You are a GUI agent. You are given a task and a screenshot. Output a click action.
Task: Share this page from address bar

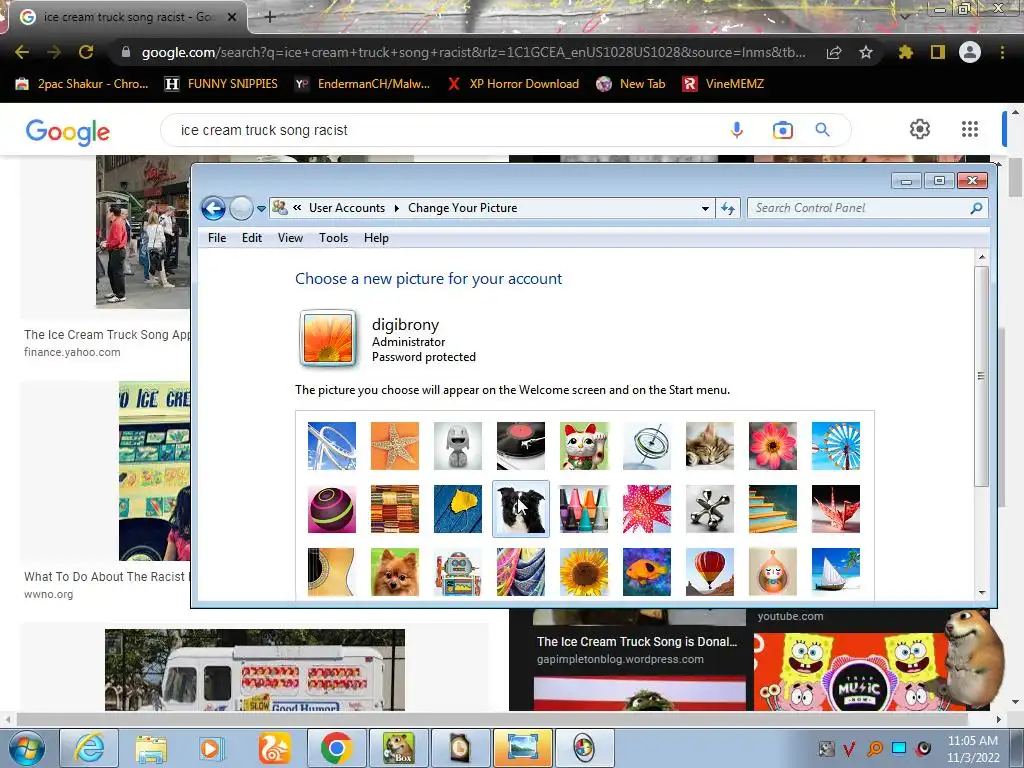coord(834,52)
